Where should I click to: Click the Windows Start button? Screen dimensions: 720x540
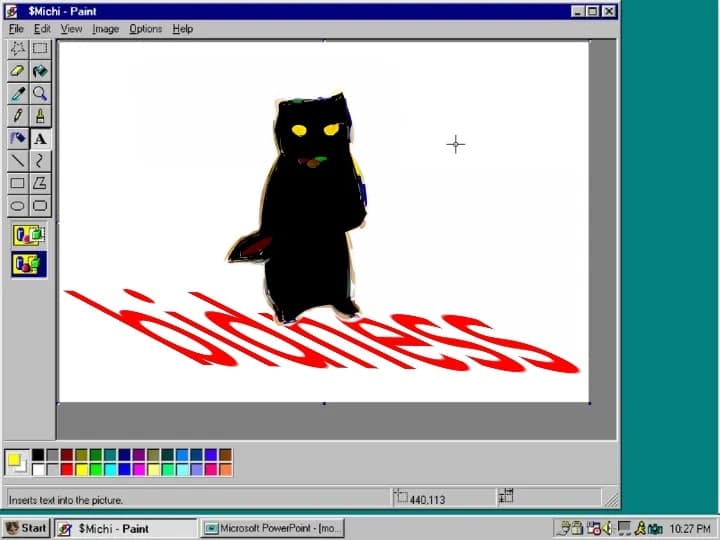tap(26, 528)
